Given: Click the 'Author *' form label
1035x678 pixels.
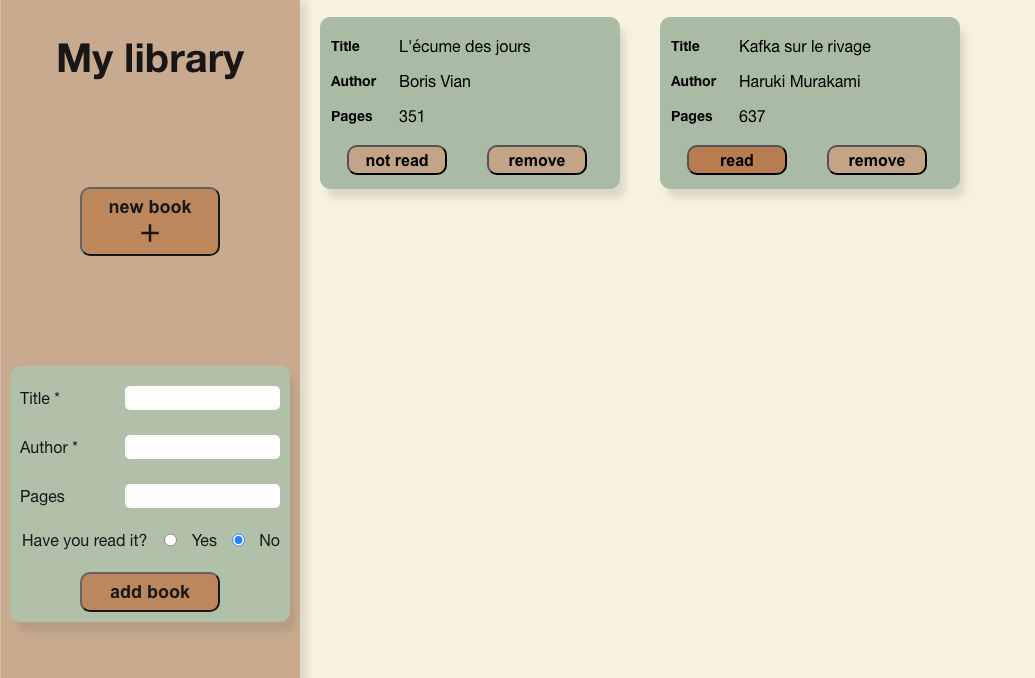Looking at the screenshot, I should (49, 447).
